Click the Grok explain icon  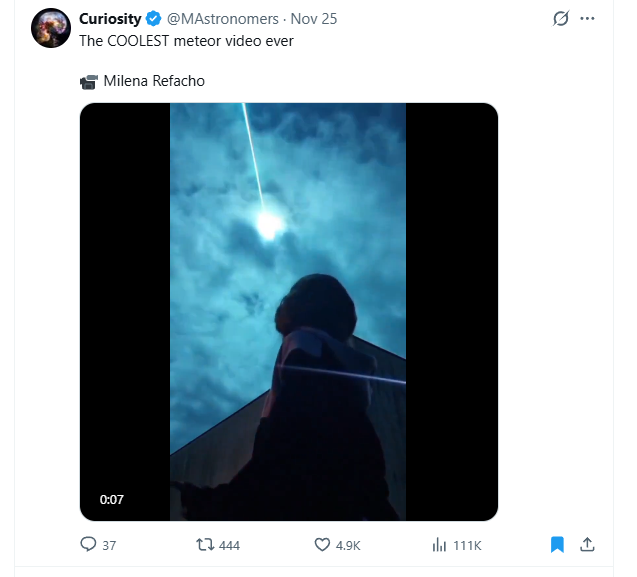(561, 18)
